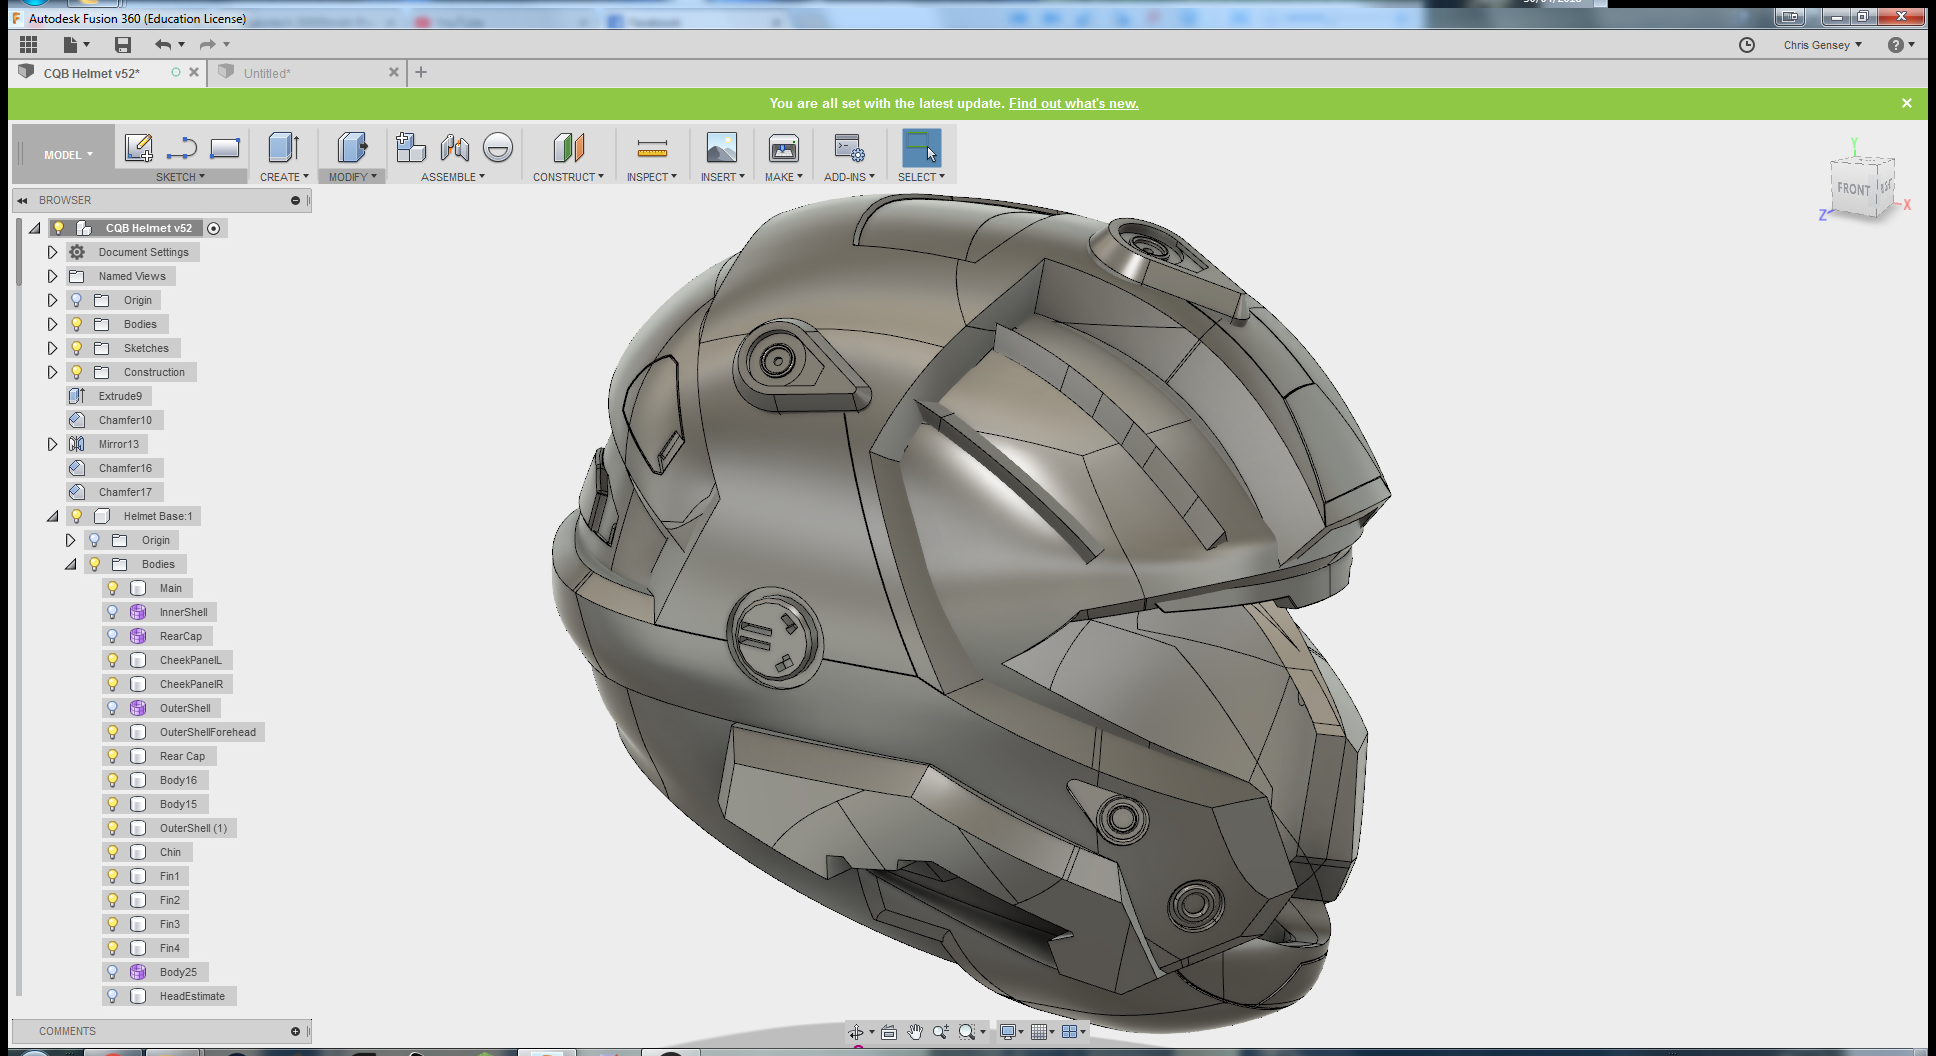Click the 3D Print make icon
This screenshot has width=1936, height=1056.
point(783,148)
